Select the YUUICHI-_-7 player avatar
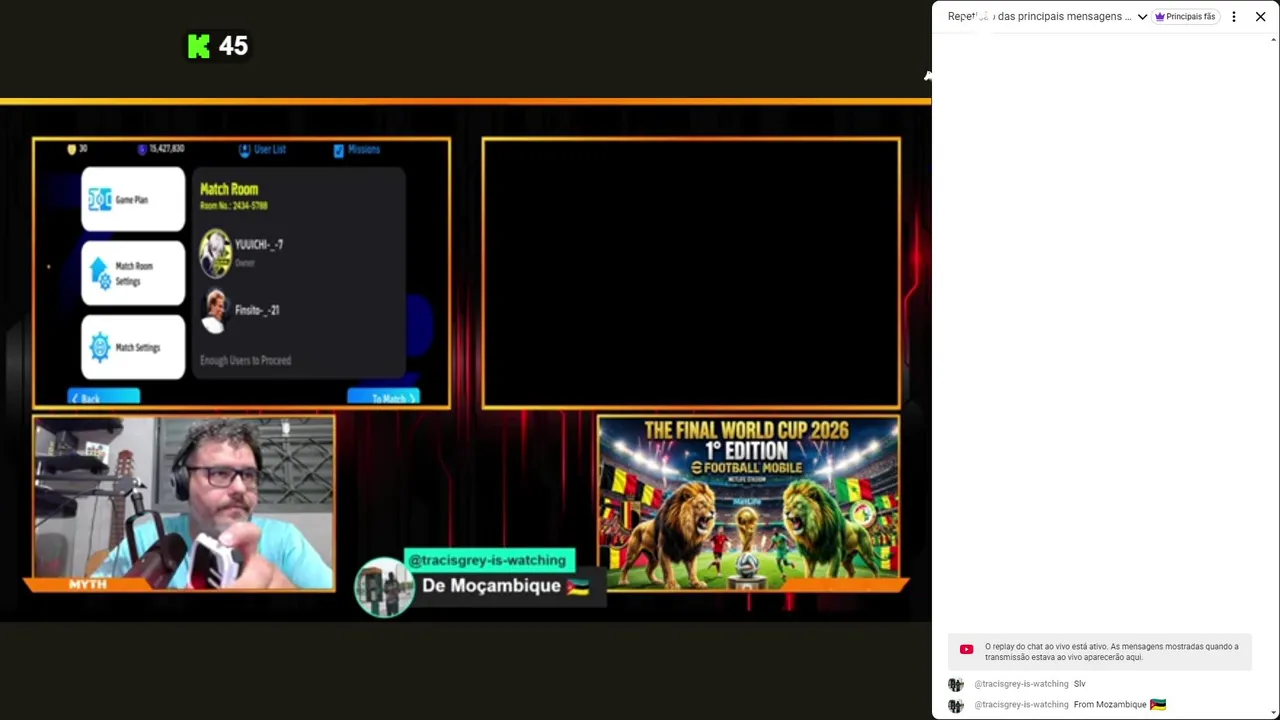 215,252
